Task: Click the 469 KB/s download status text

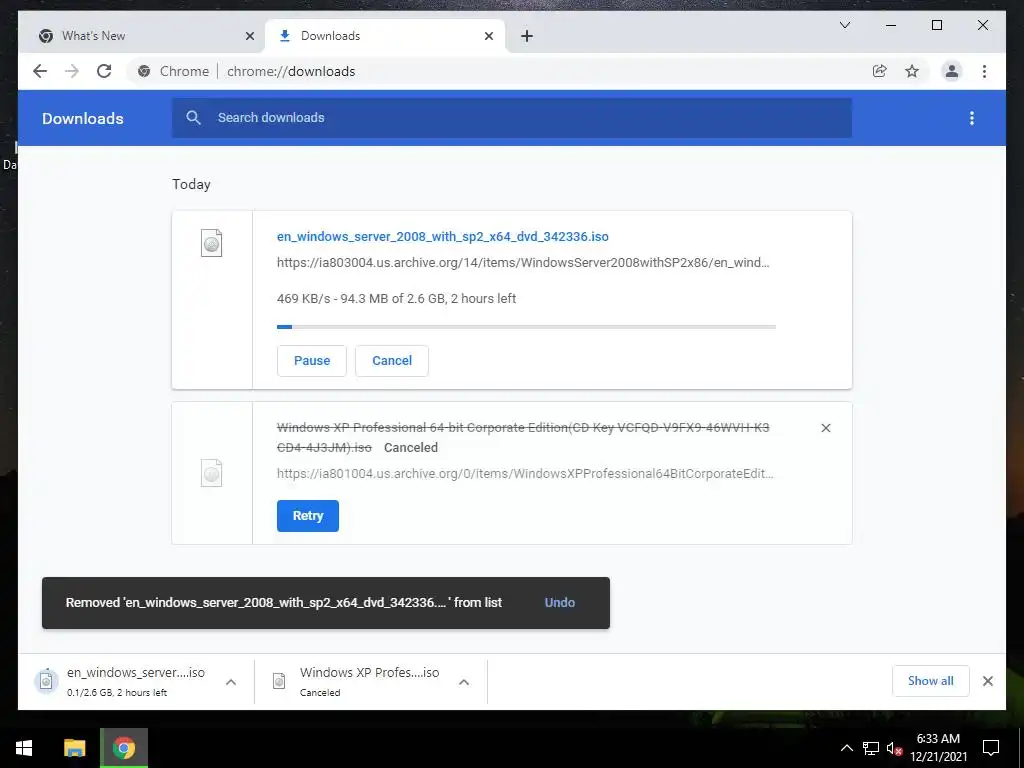Action: (396, 298)
